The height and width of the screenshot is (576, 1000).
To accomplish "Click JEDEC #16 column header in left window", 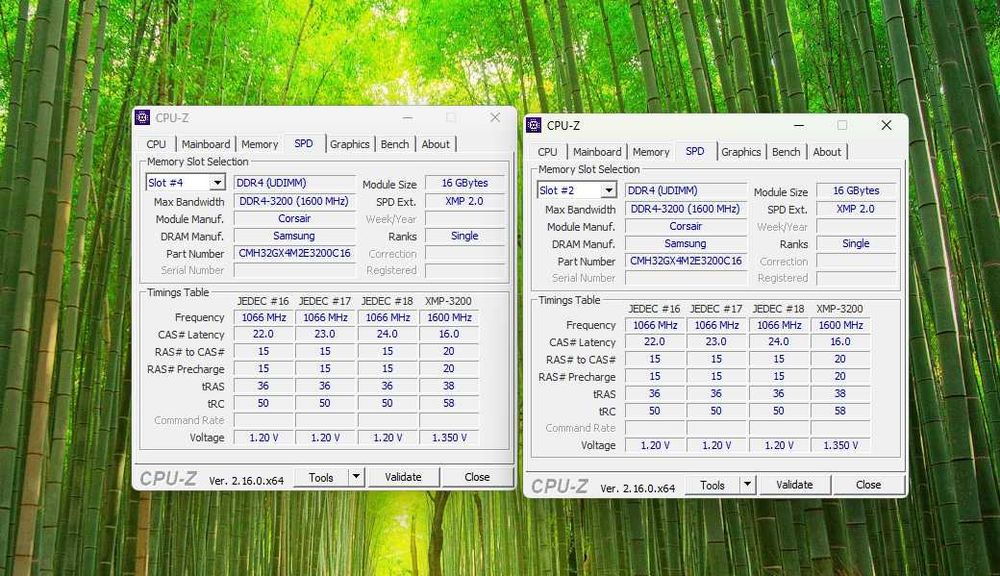I will point(263,300).
